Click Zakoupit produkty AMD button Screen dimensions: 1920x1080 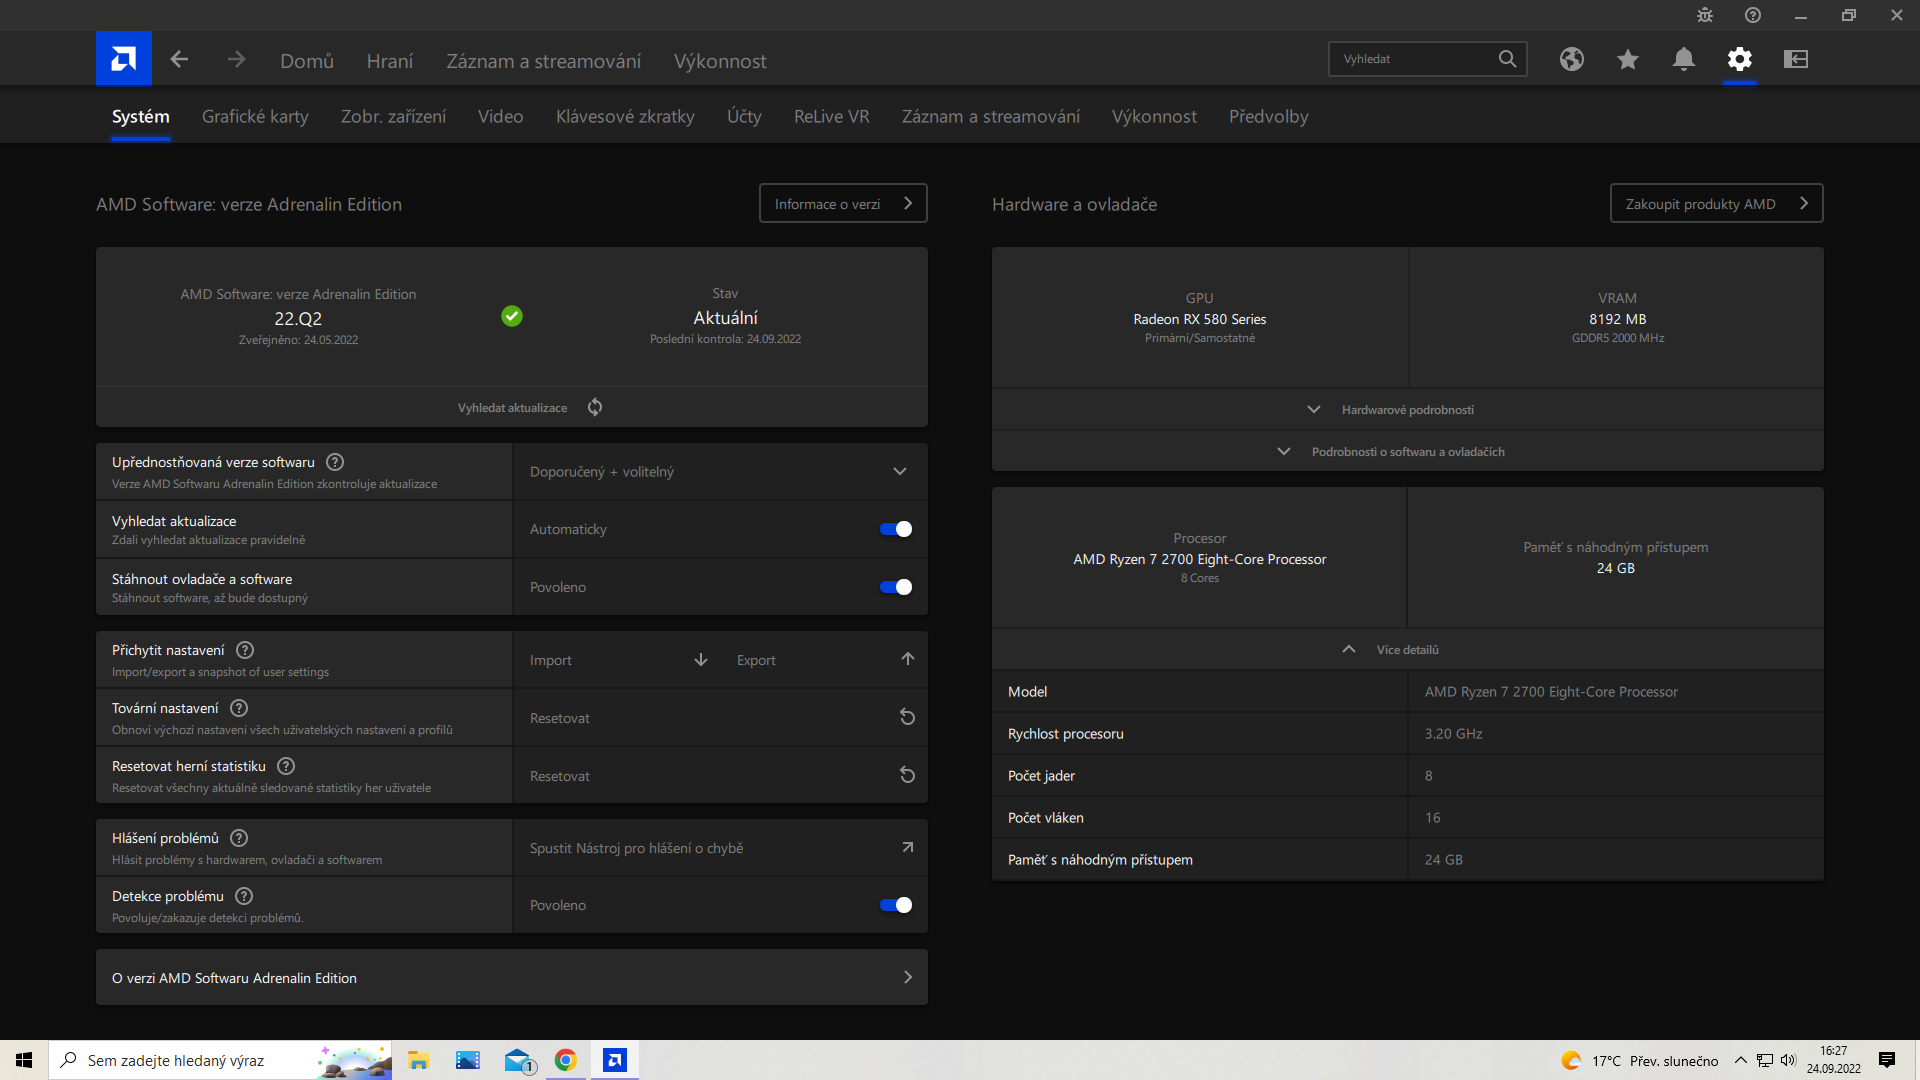(x=1715, y=203)
